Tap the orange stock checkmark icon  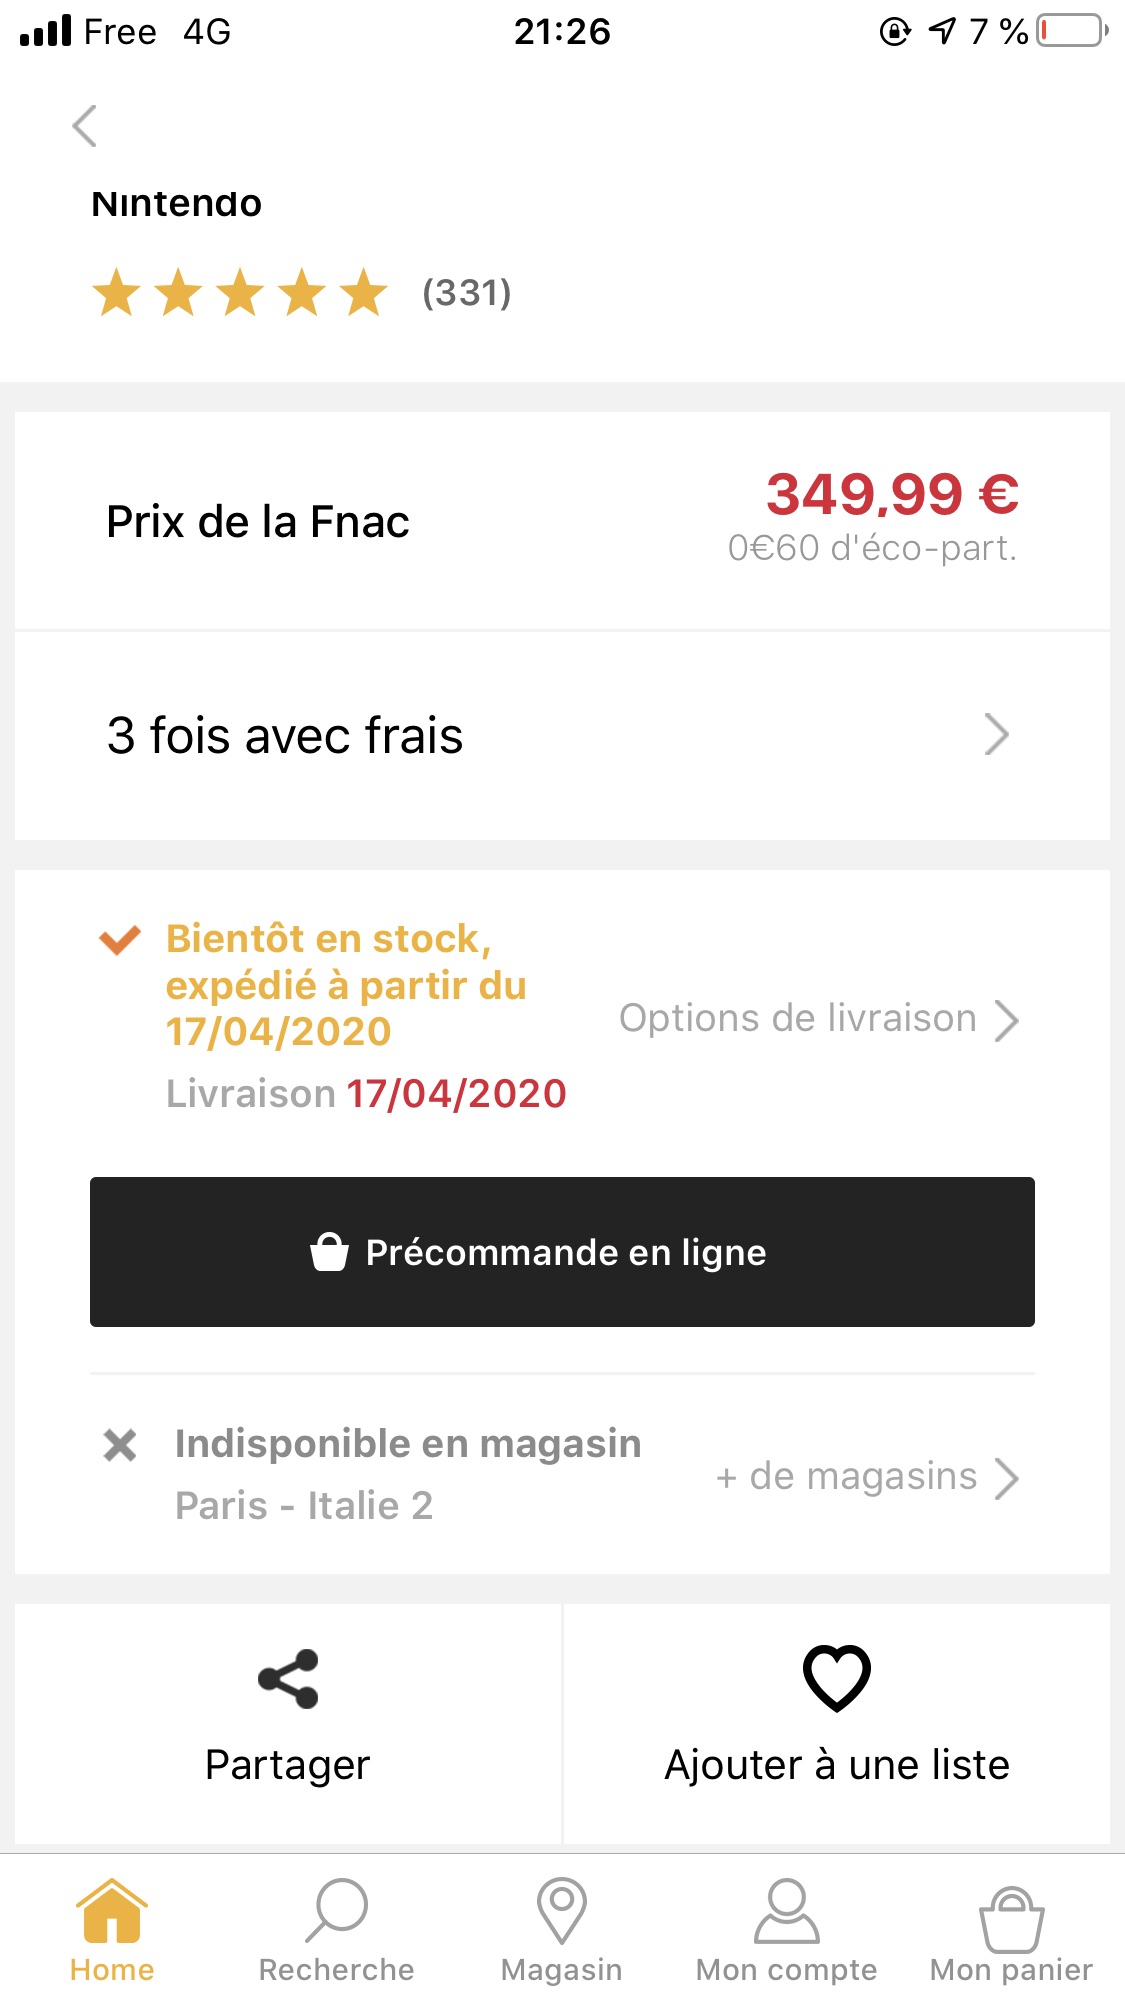(120, 939)
